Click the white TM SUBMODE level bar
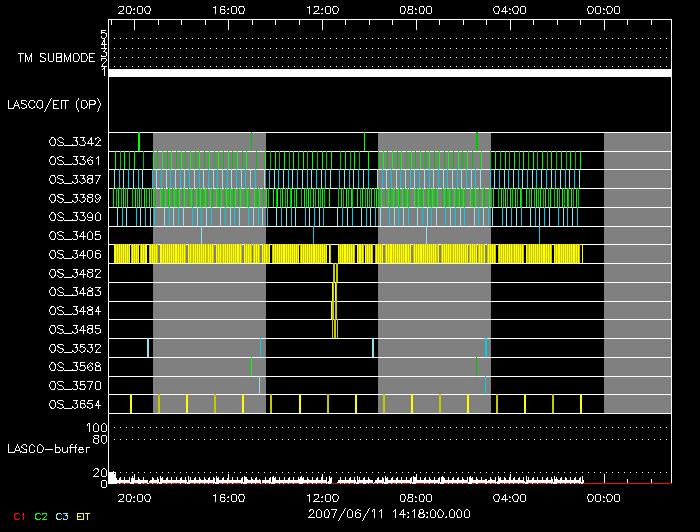The height and width of the screenshot is (532, 700). tap(389, 73)
